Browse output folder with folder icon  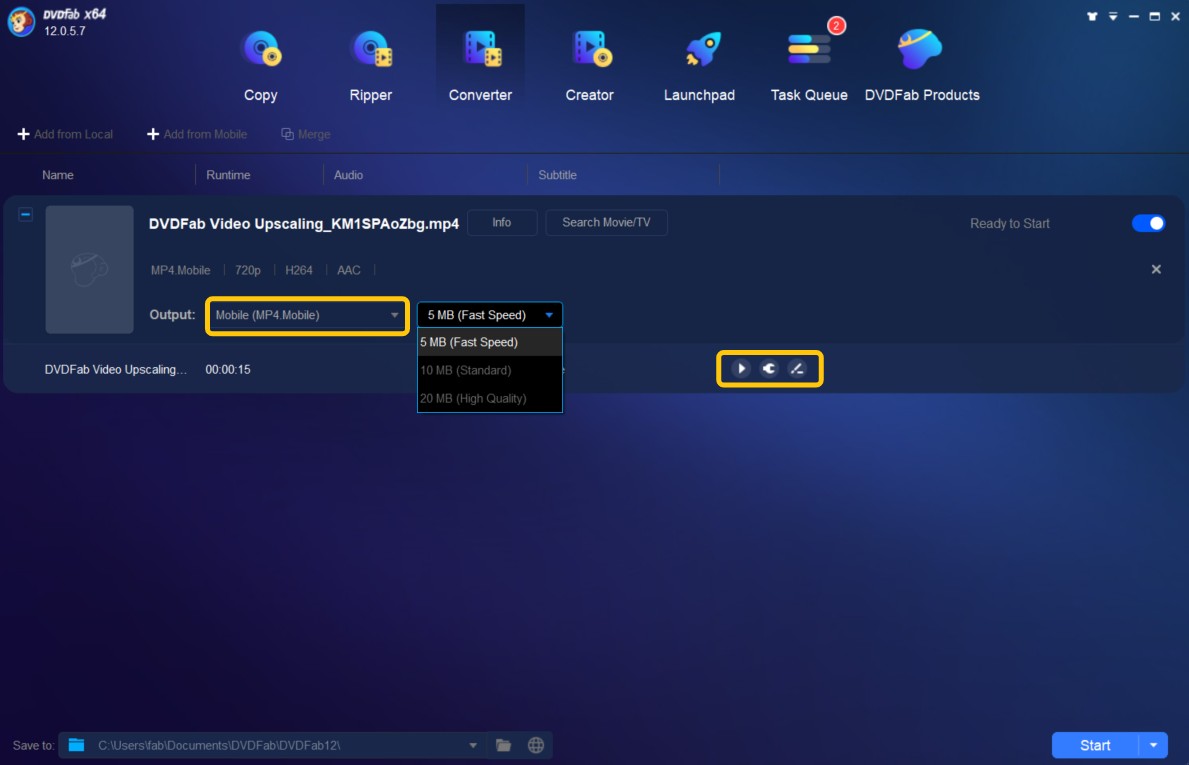[x=504, y=745]
